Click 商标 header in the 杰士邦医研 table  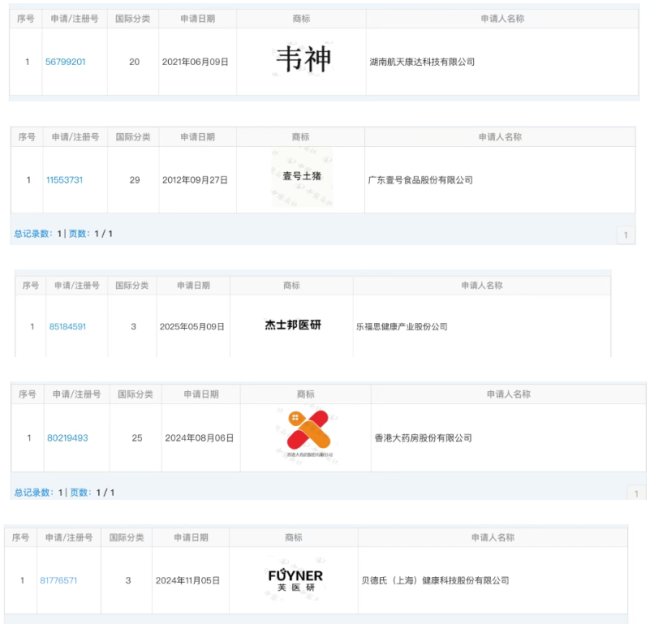coord(291,285)
